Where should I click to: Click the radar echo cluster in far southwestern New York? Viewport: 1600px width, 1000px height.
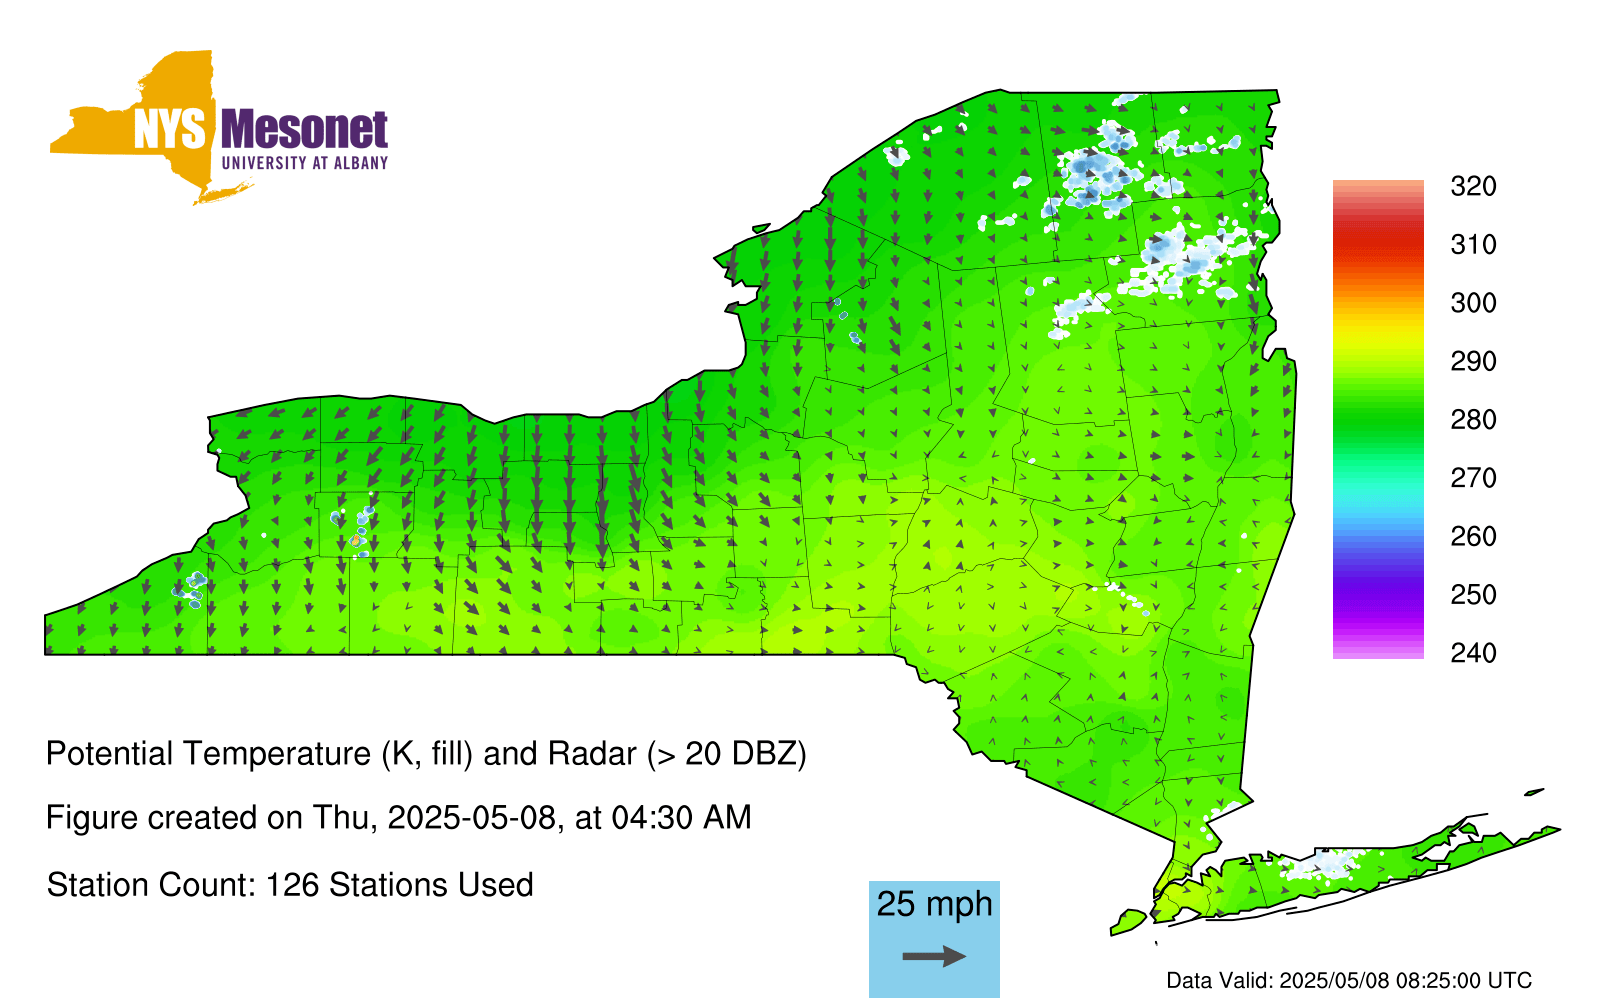[190, 590]
